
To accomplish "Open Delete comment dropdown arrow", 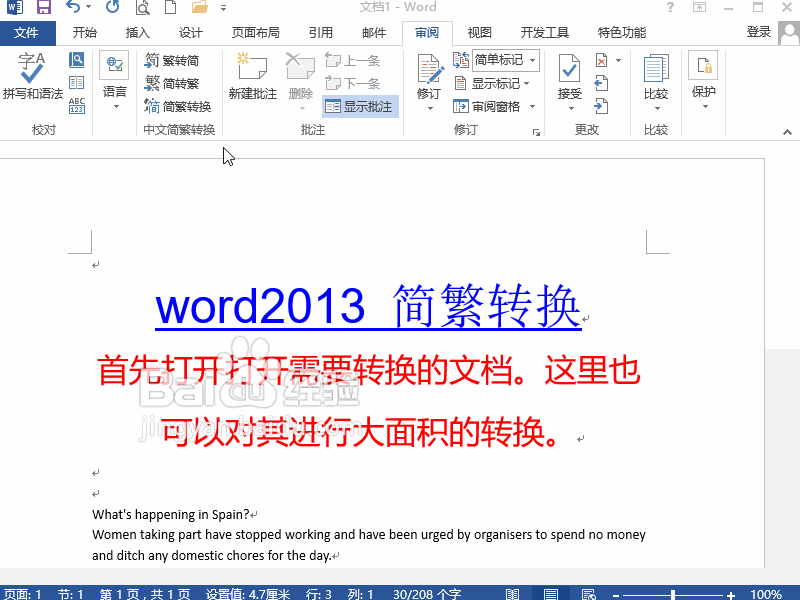I will pyautogui.click(x=302, y=108).
